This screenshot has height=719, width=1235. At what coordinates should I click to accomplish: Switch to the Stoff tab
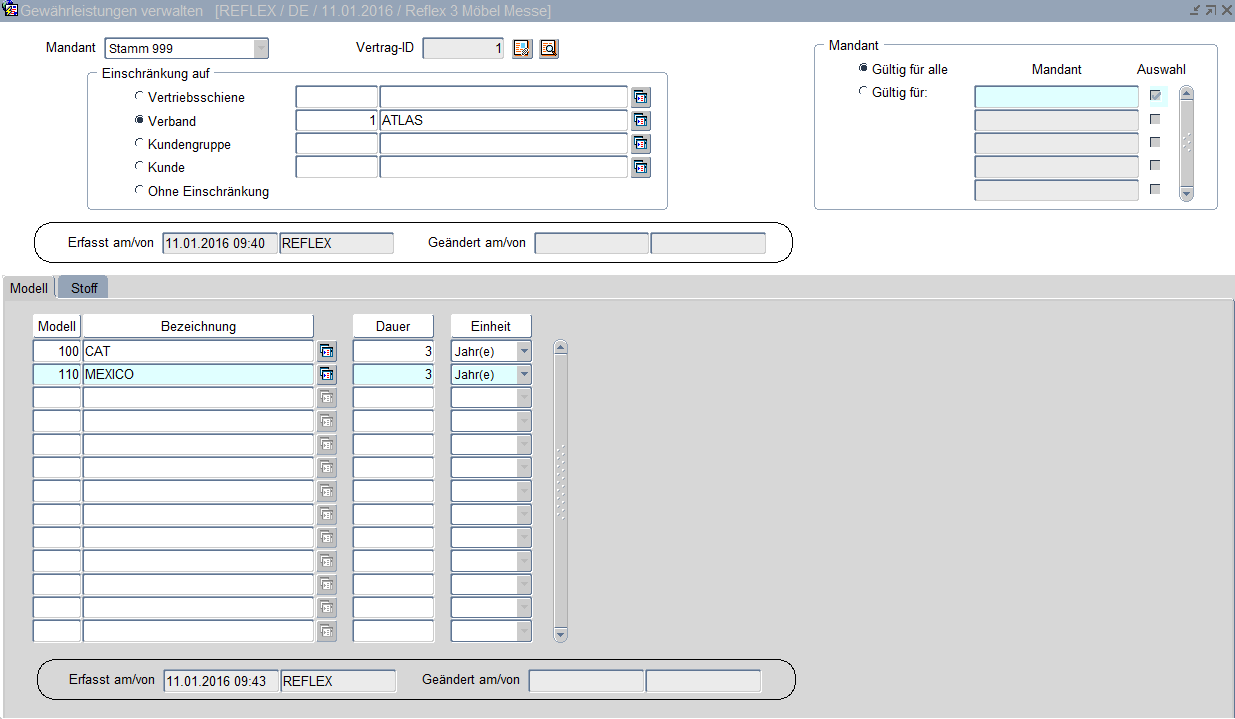tap(84, 288)
